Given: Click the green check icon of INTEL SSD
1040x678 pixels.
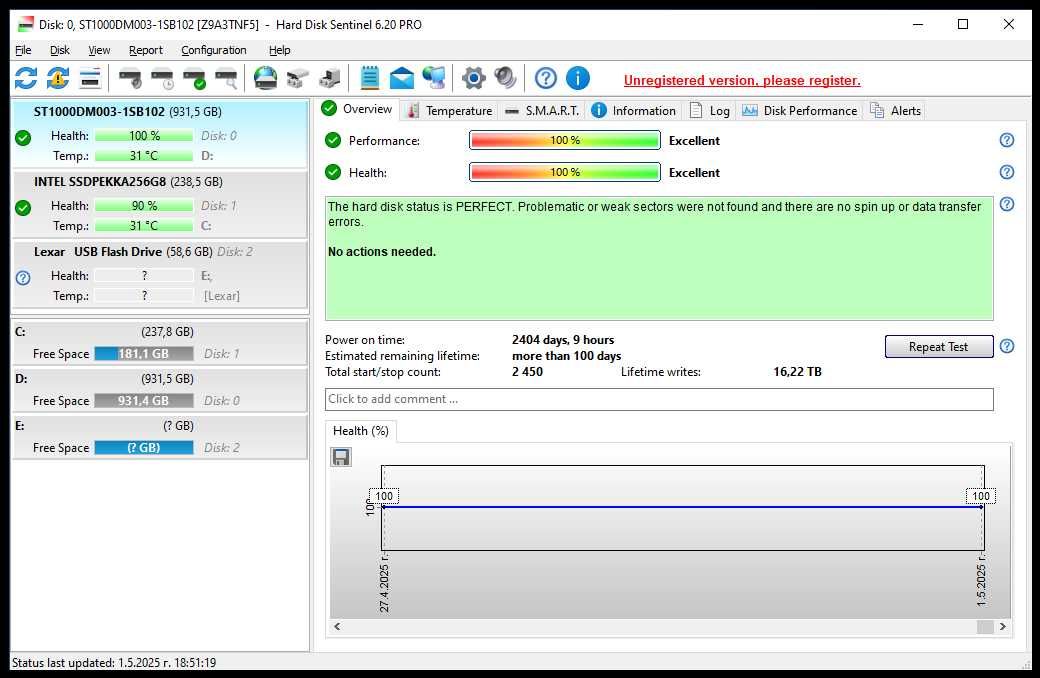Looking at the screenshot, I should point(23,208).
